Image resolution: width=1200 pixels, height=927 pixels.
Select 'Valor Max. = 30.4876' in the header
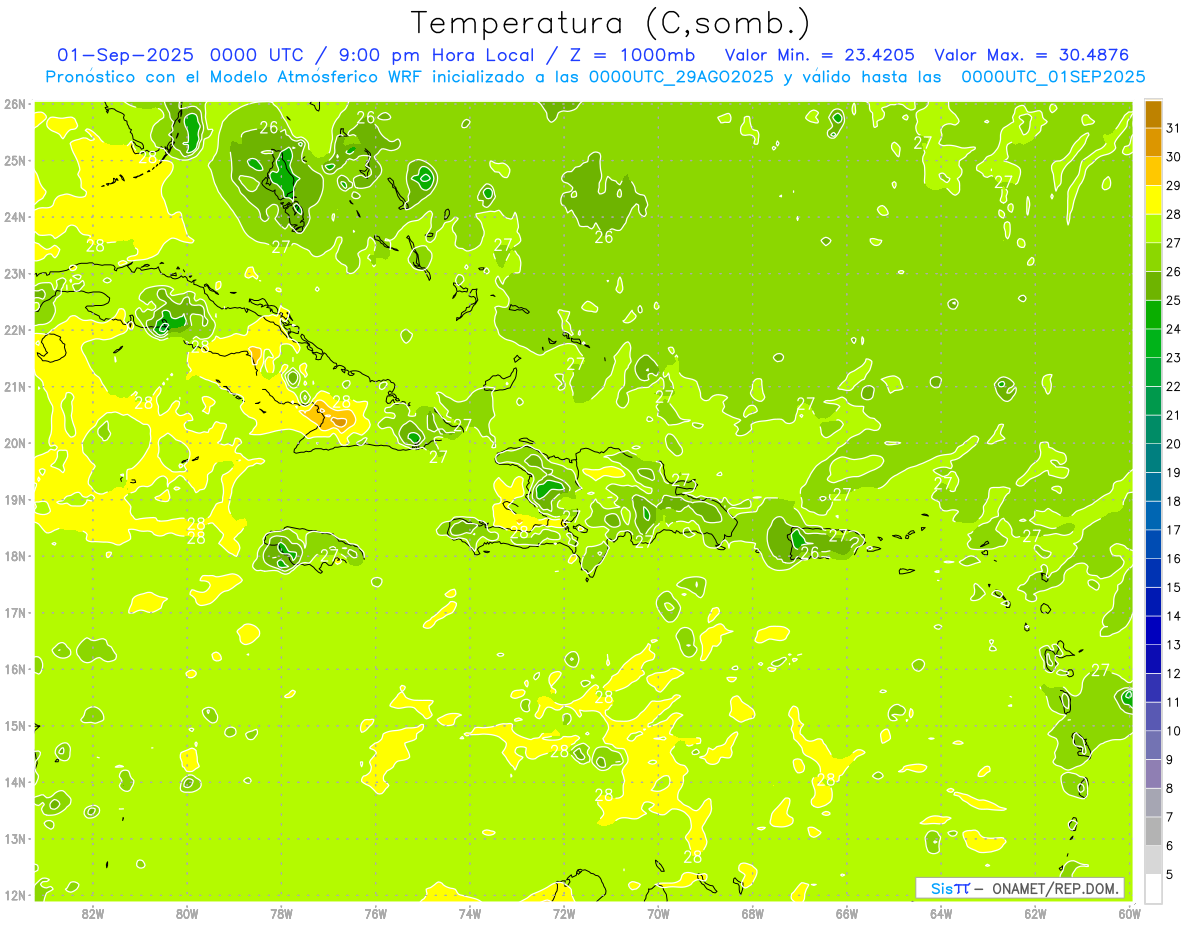pos(1032,55)
